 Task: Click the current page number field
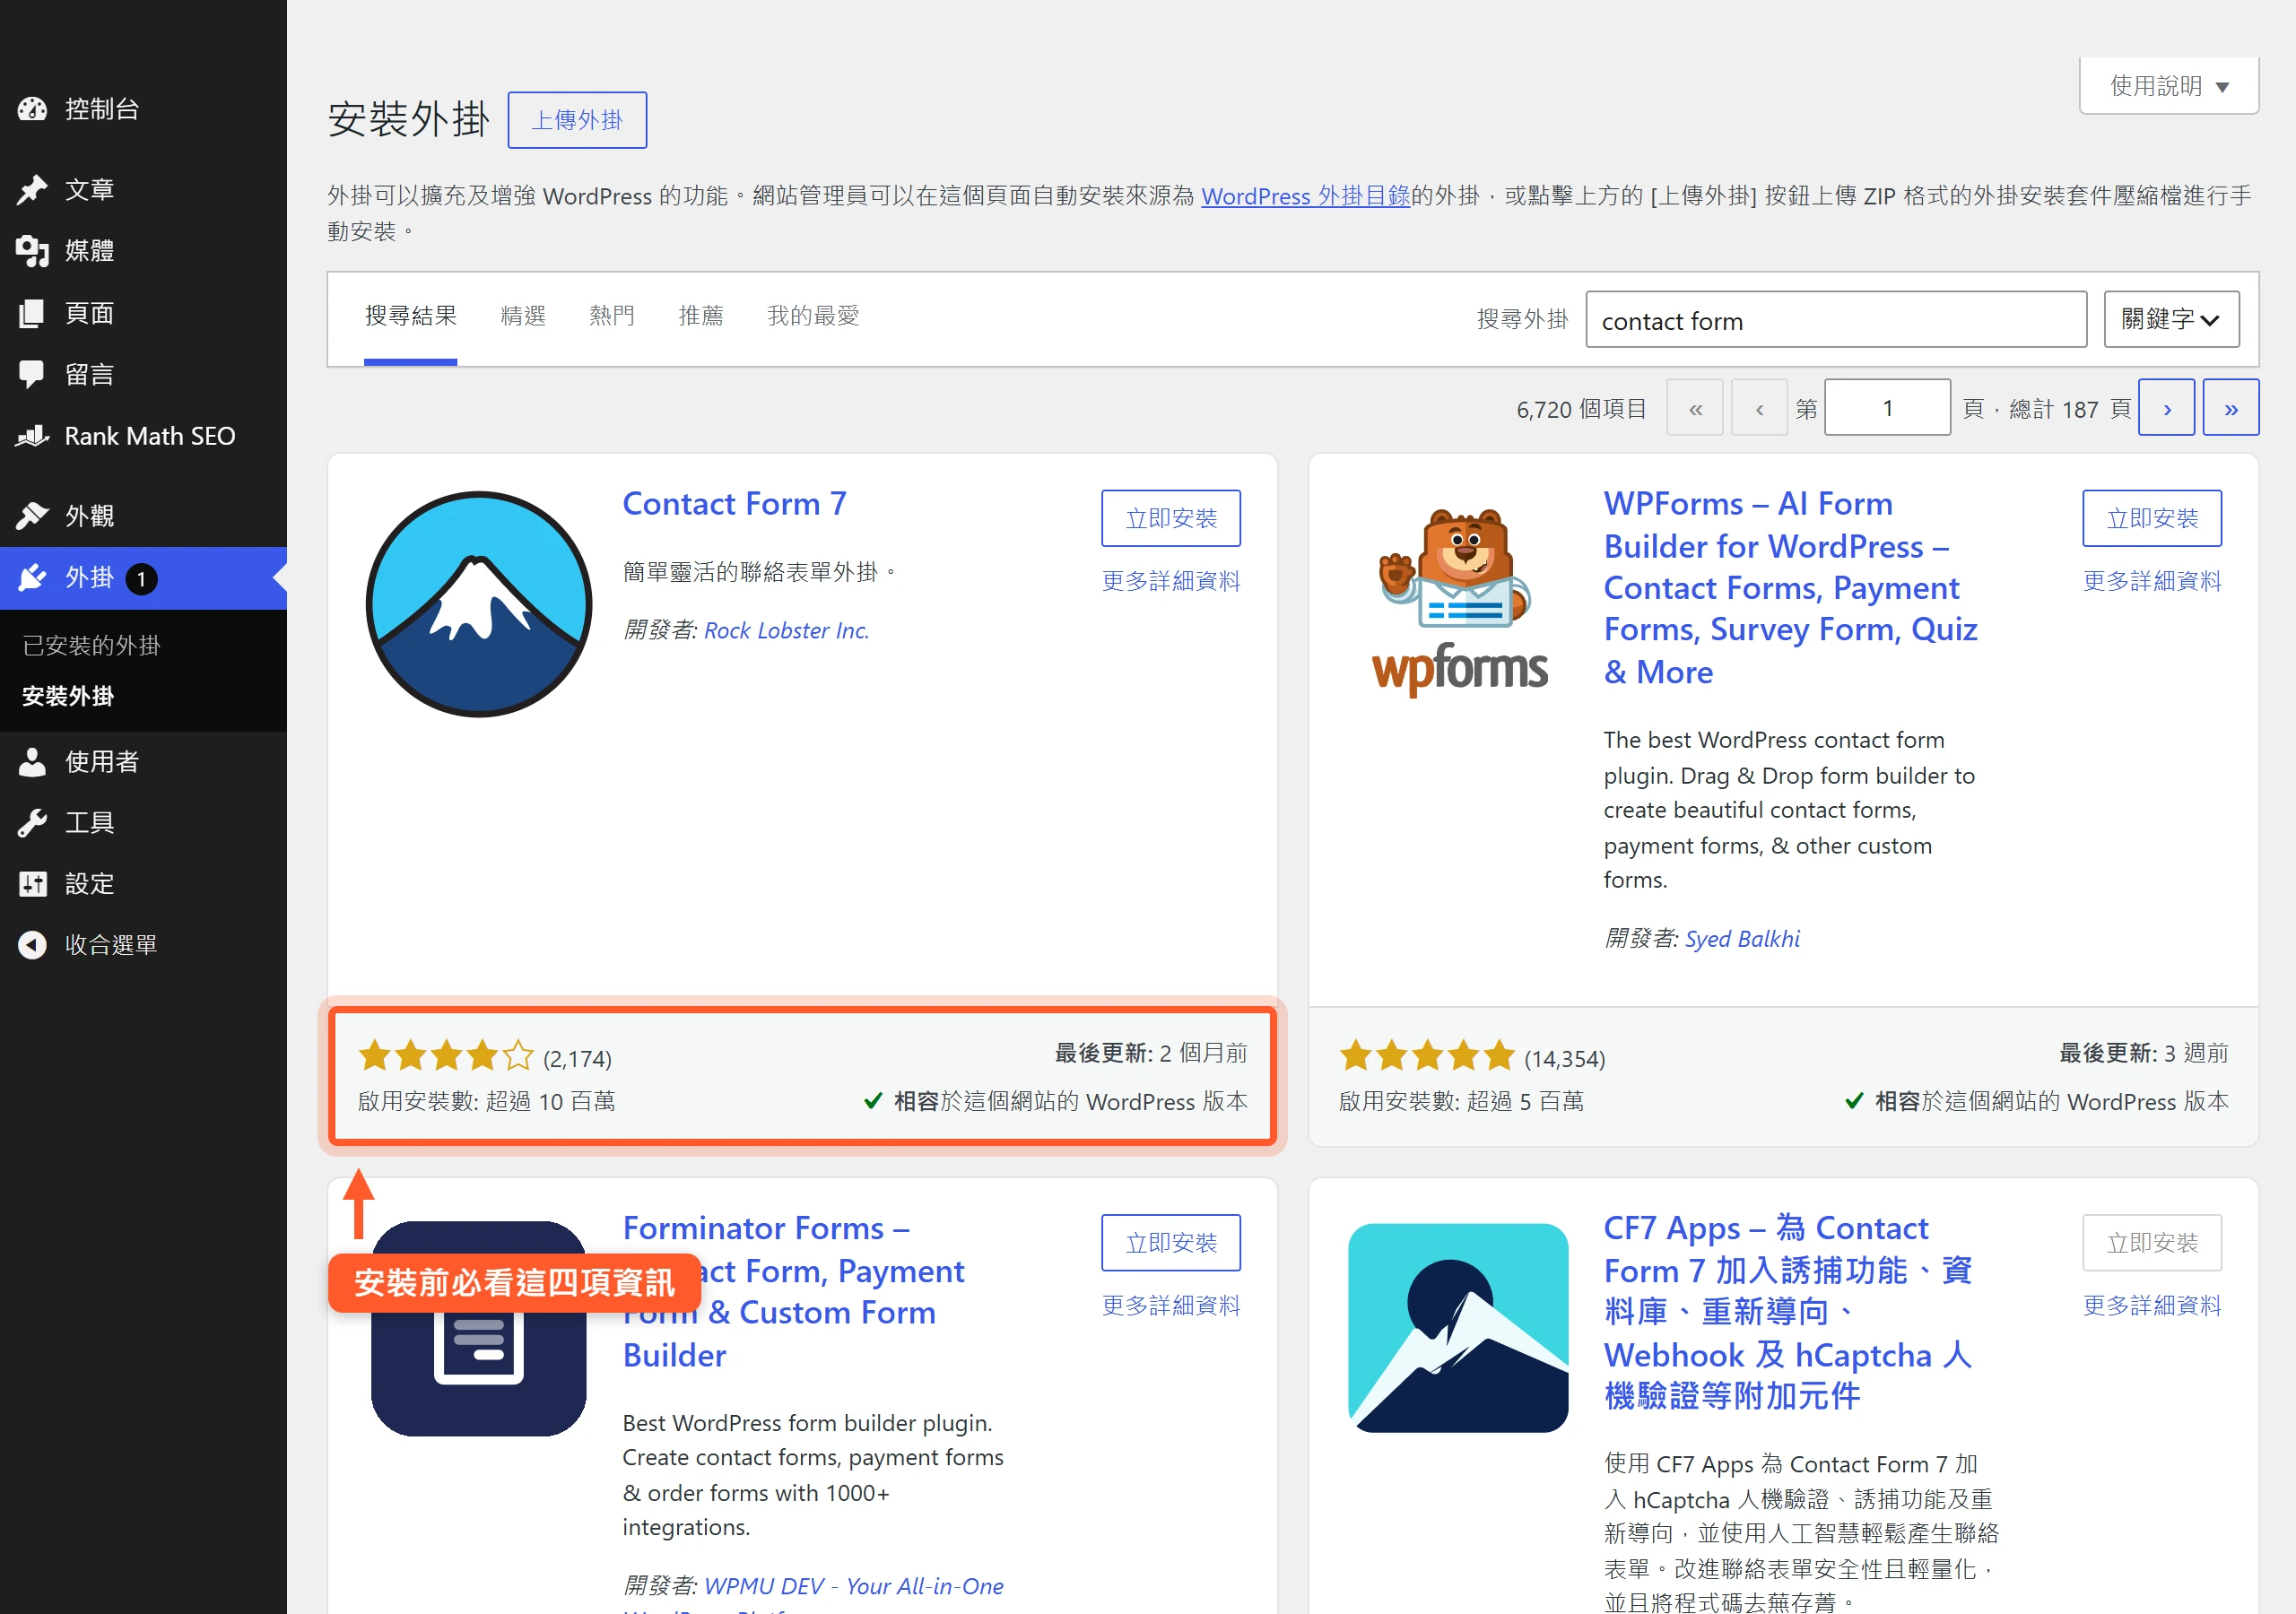click(1887, 408)
